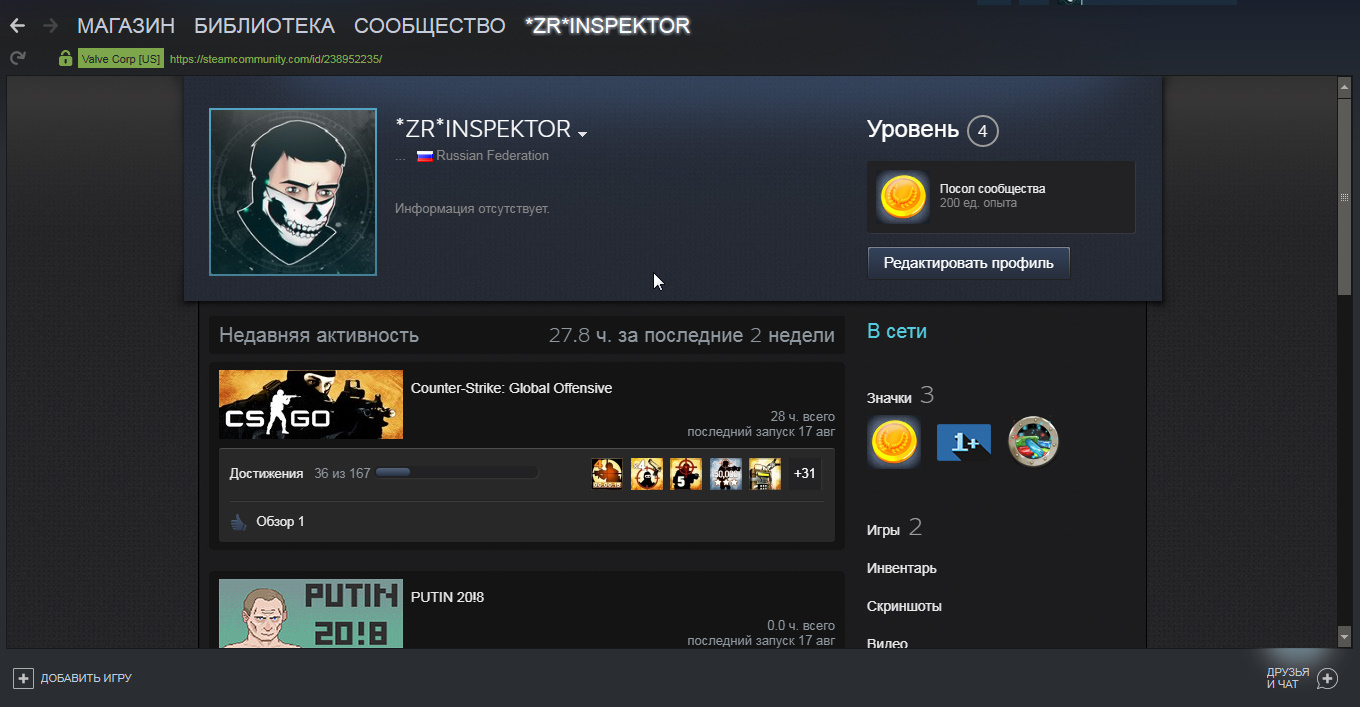The height and width of the screenshot is (707, 1360).
Task: Open the Достижения achievements link
Action: coord(266,473)
